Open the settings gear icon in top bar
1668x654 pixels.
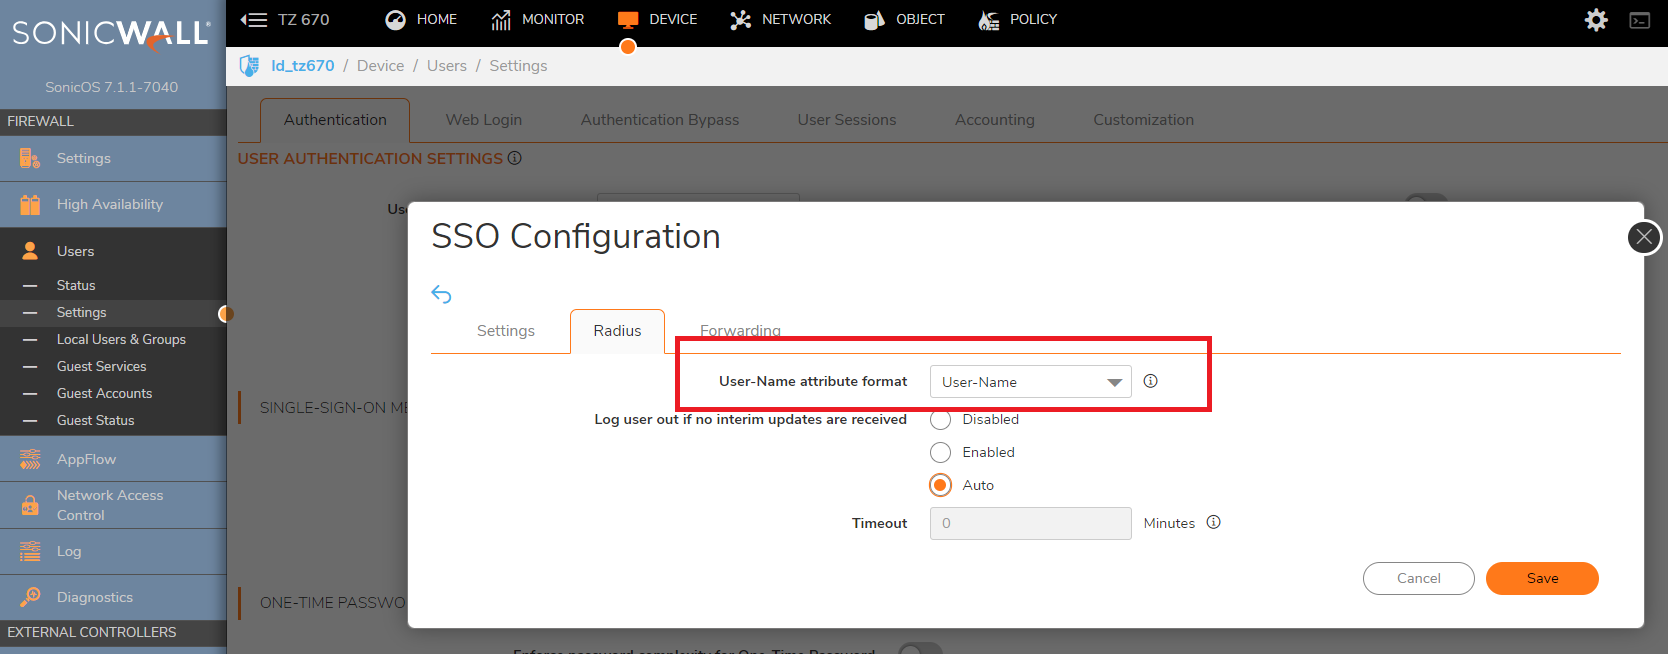click(x=1596, y=20)
